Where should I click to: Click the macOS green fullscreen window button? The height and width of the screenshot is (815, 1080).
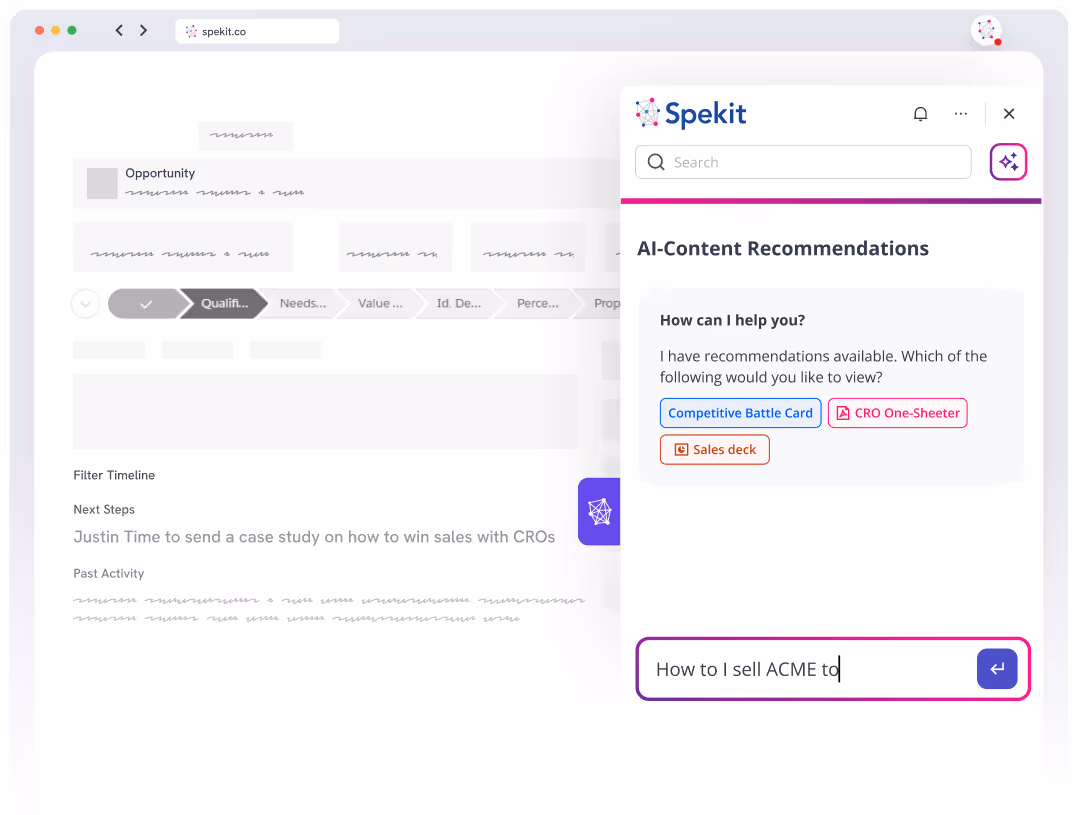tap(72, 30)
